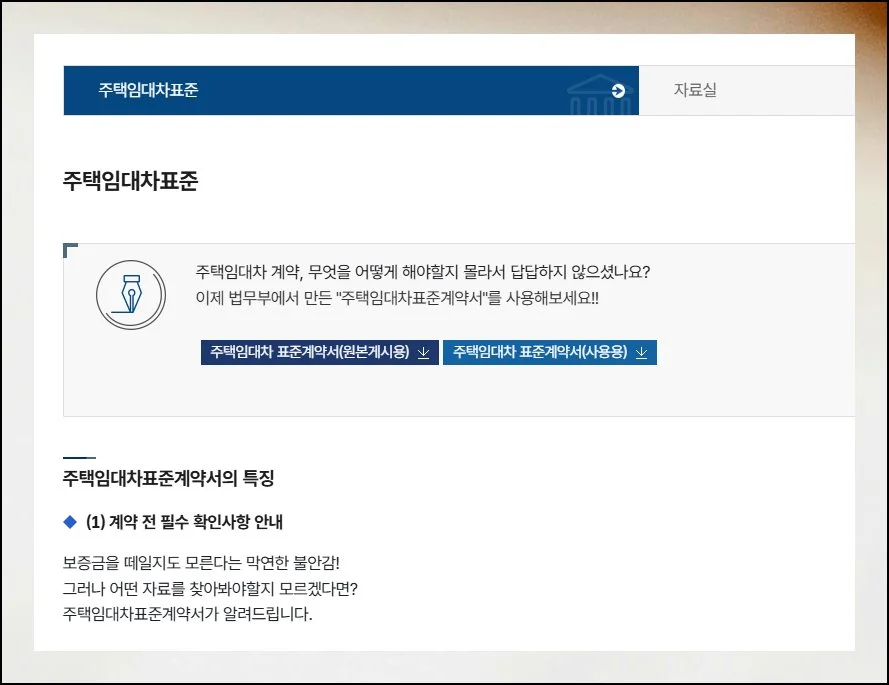Click the corner bracket mark on the info box
This screenshot has width=889, height=685.
[70, 250]
